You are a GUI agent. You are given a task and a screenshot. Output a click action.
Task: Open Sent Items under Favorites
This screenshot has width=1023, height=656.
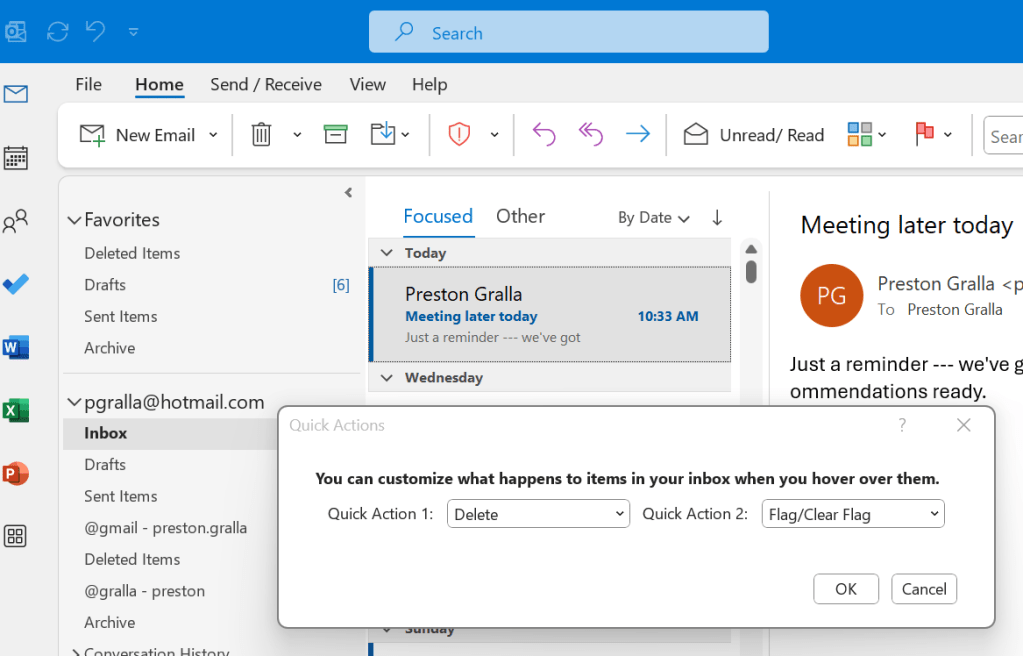point(121,317)
